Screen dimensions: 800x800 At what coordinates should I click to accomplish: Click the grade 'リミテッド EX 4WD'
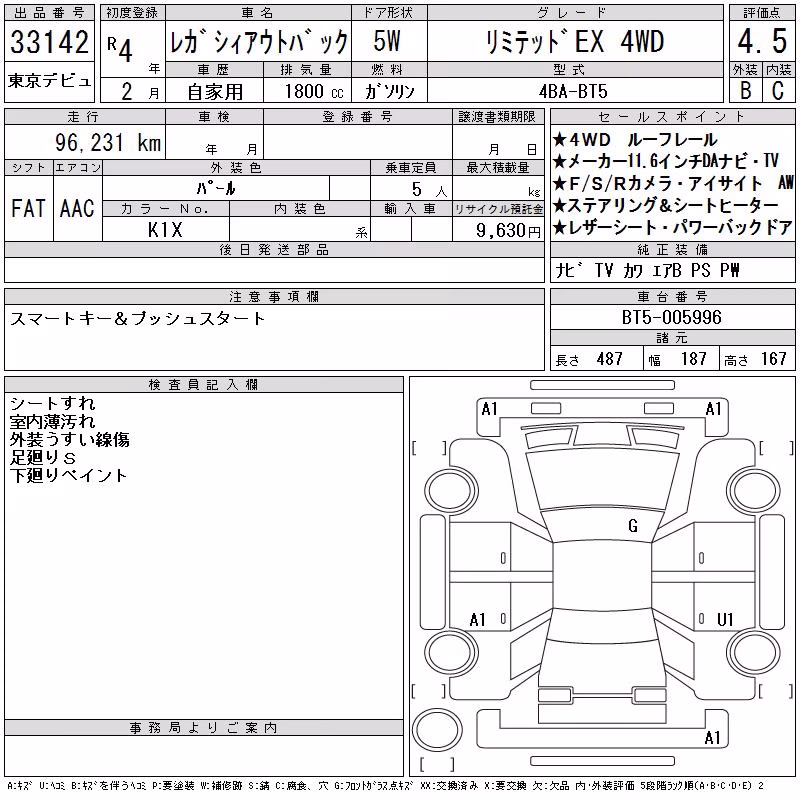coord(575,42)
